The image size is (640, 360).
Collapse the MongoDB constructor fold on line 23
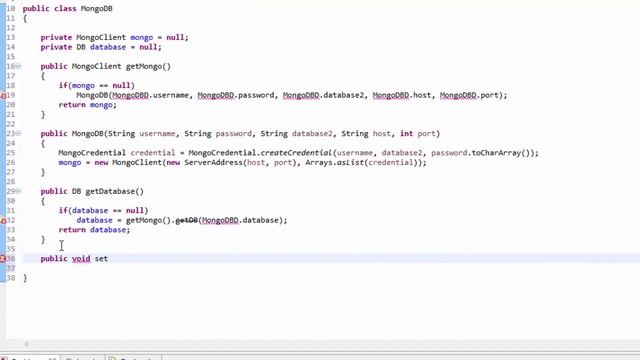pyautogui.click(x=18, y=133)
